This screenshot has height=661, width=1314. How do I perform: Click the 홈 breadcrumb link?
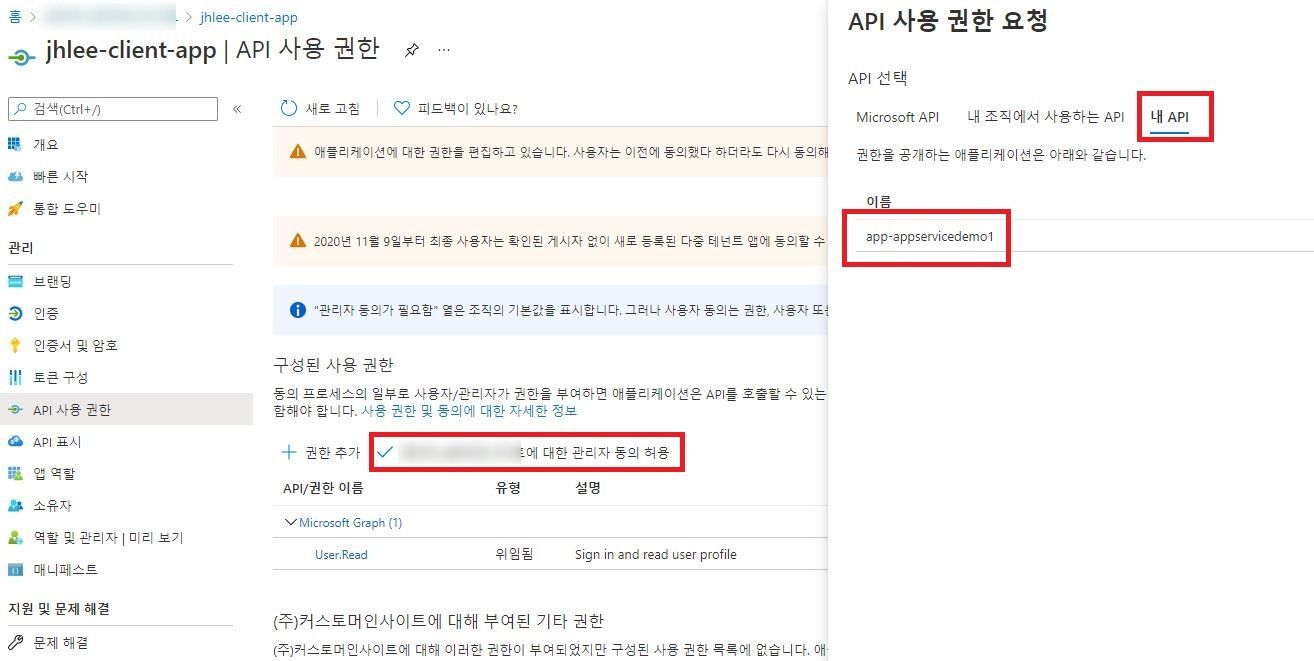click(x=14, y=17)
